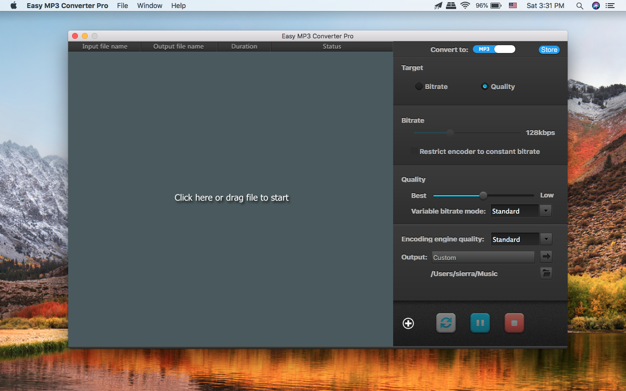Open Siri from the menu bar

pos(596,6)
